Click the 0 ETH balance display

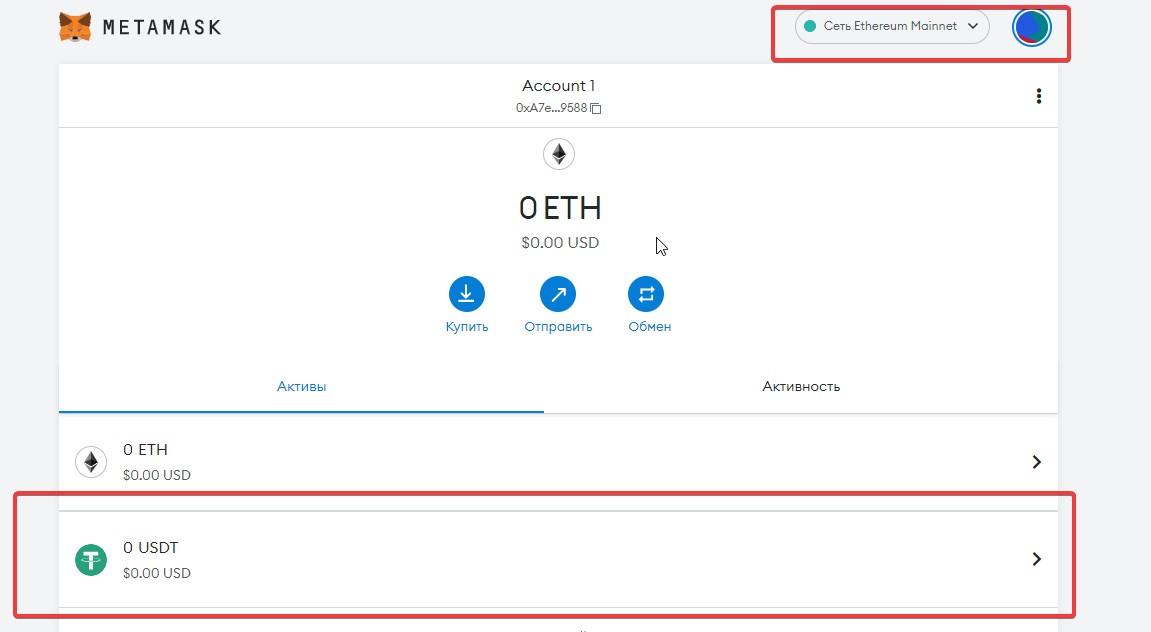coord(558,208)
